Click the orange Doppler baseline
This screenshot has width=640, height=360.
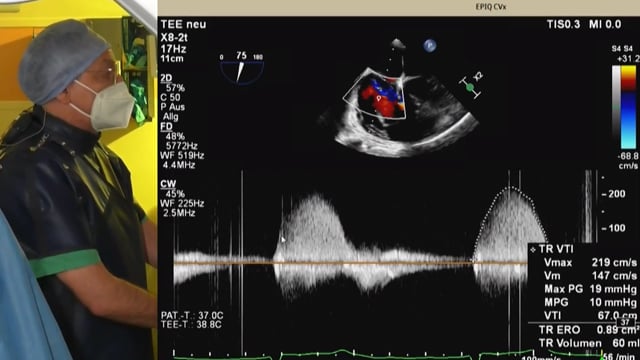point(351,263)
